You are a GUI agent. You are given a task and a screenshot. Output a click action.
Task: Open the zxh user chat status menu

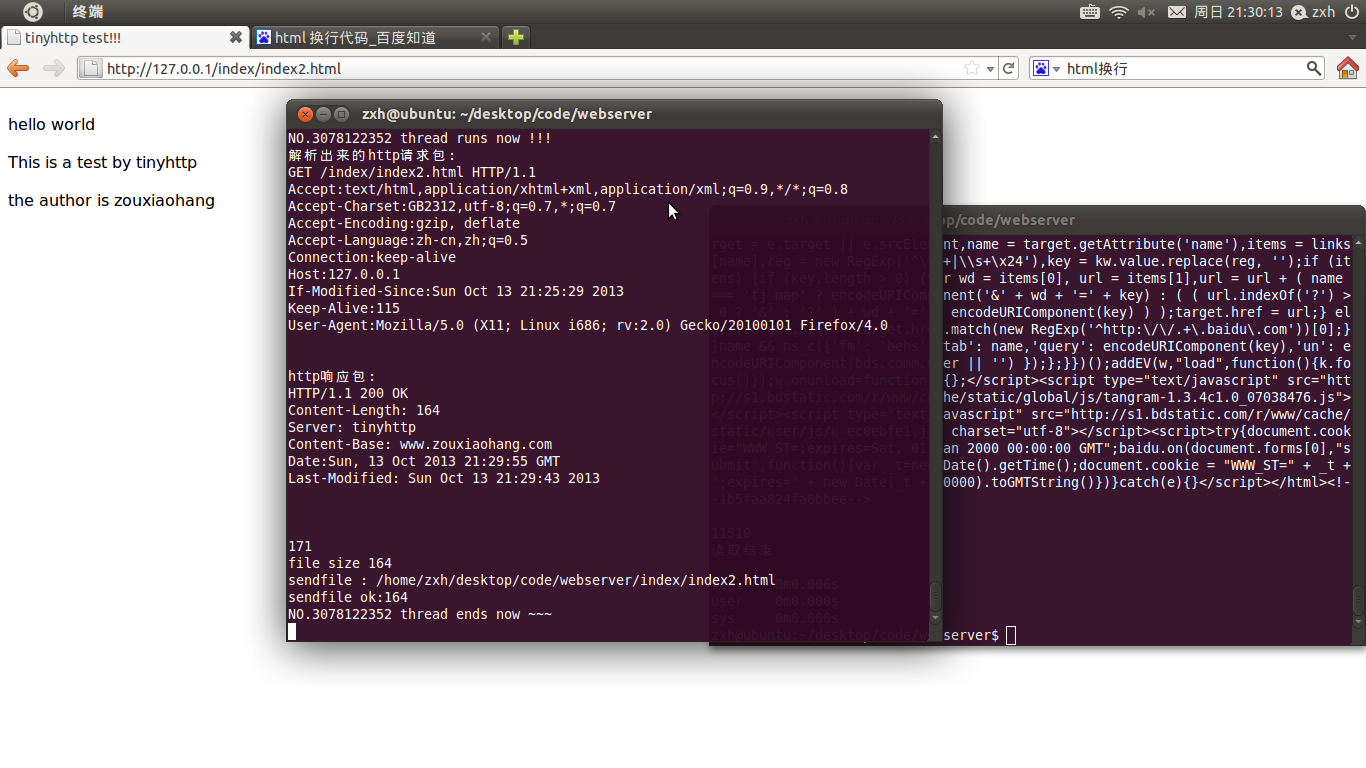[1313, 12]
